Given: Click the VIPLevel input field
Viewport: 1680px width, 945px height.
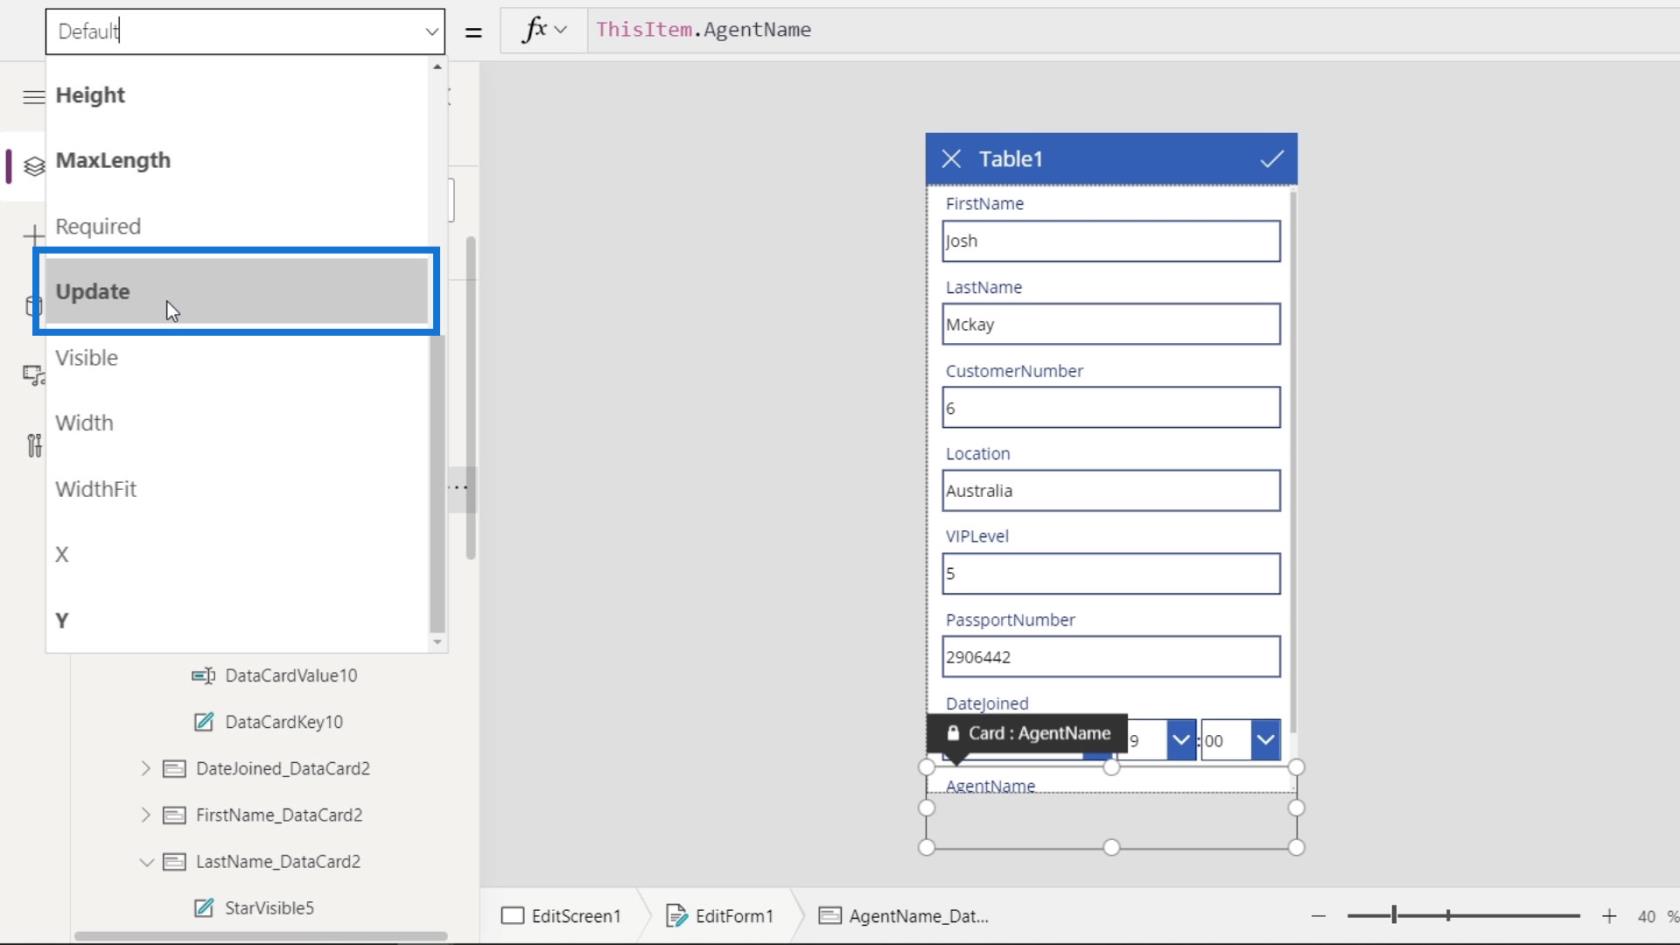Looking at the screenshot, I should tap(1111, 574).
